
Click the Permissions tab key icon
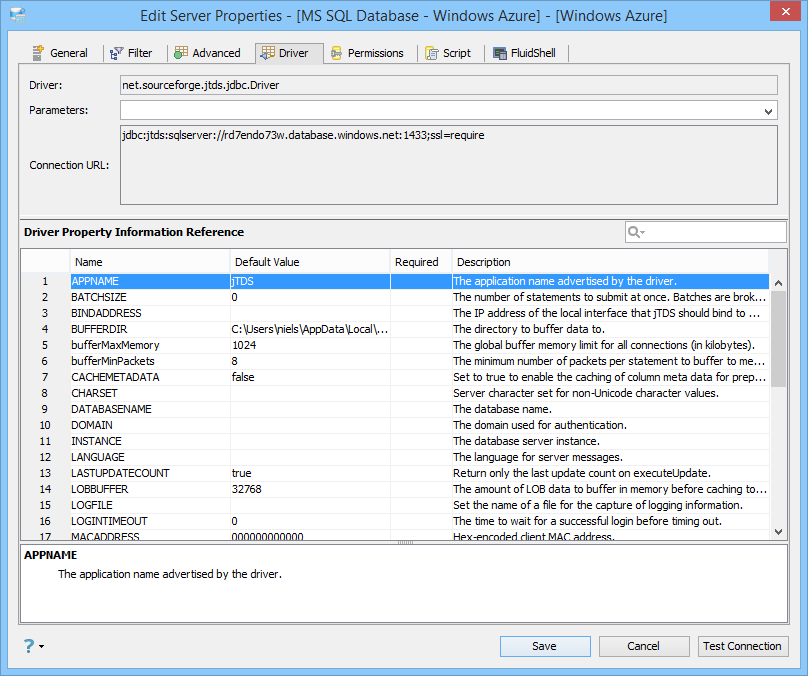(x=336, y=53)
